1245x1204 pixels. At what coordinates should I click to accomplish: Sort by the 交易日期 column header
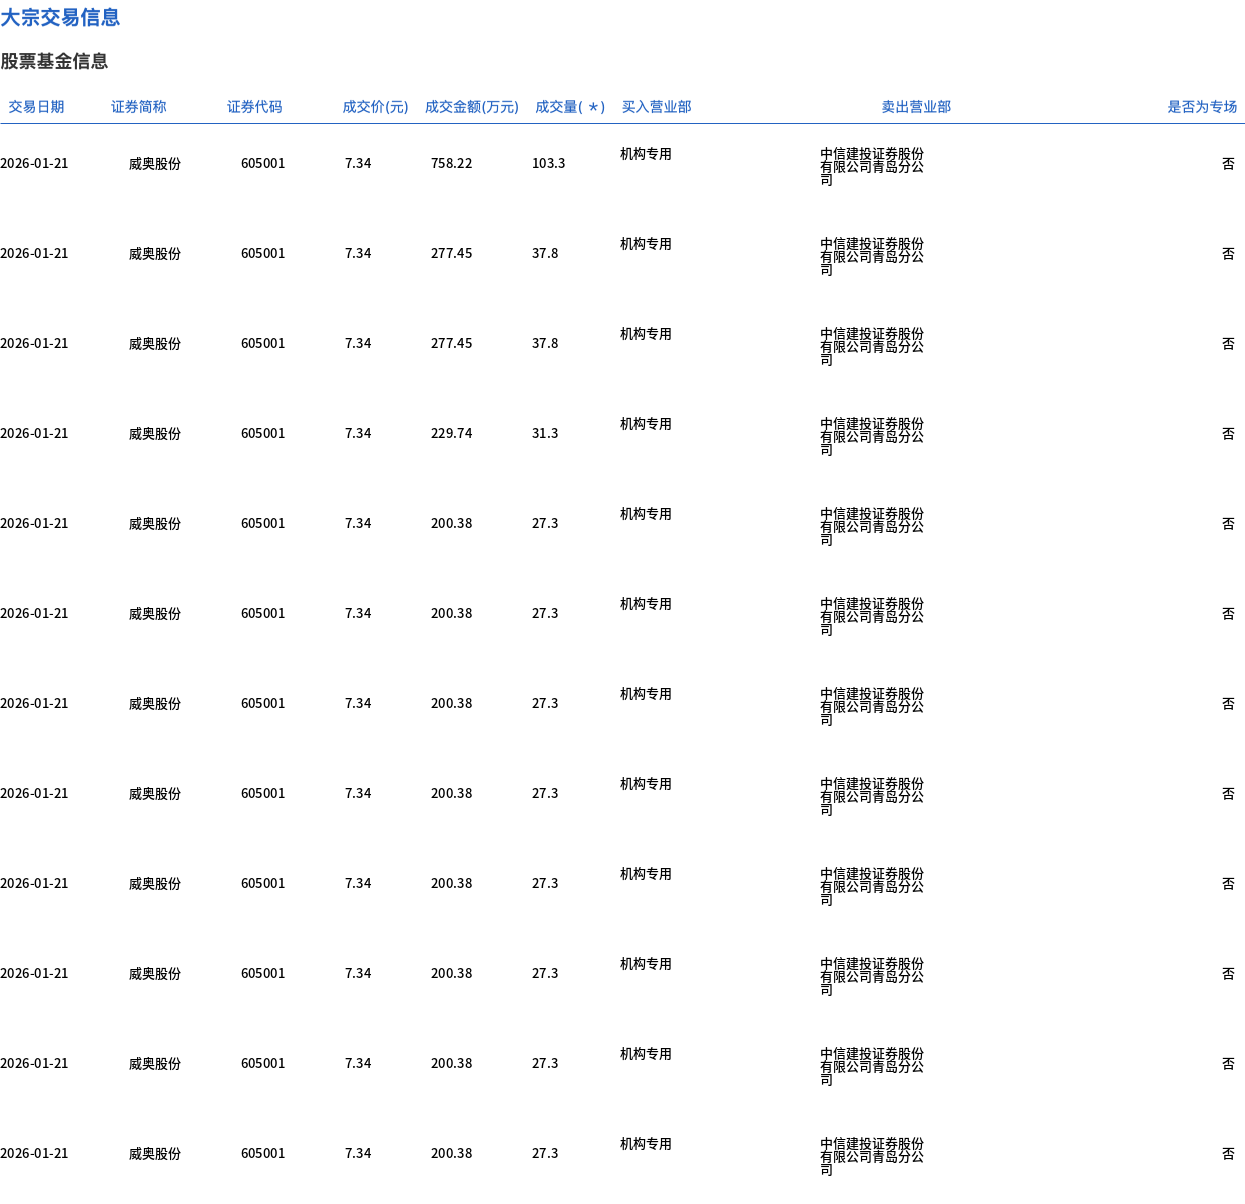(36, 107)
